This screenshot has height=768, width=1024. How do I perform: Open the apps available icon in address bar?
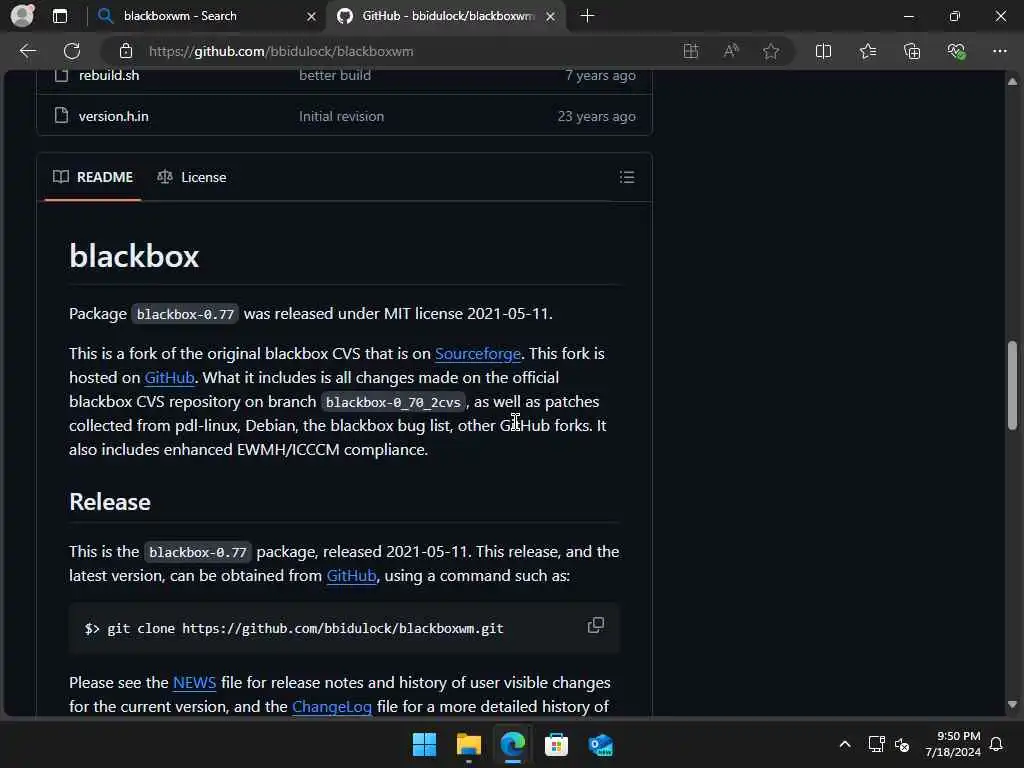(x=690, y=51)
